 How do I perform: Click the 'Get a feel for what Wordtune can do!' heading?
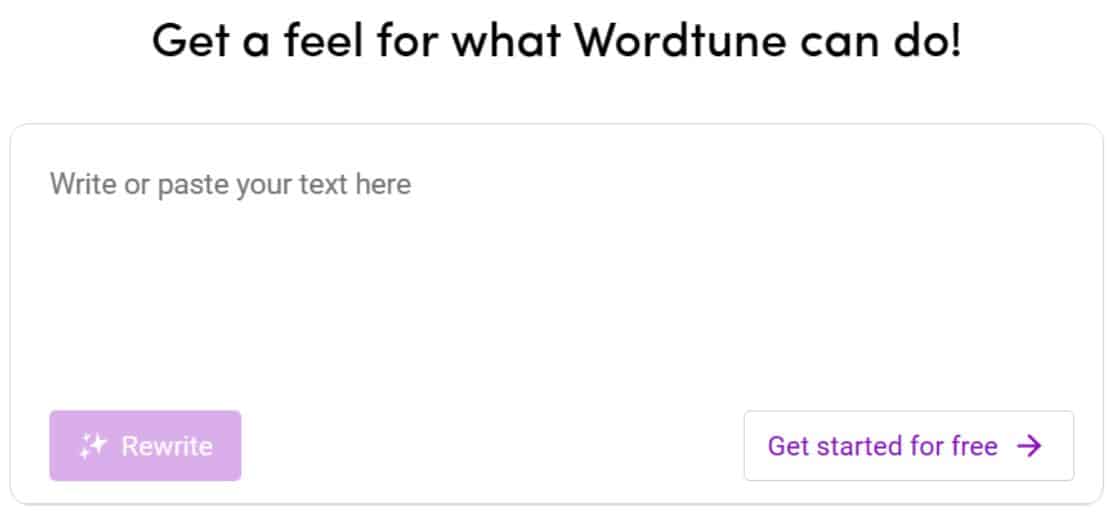[x=556, y=41]
